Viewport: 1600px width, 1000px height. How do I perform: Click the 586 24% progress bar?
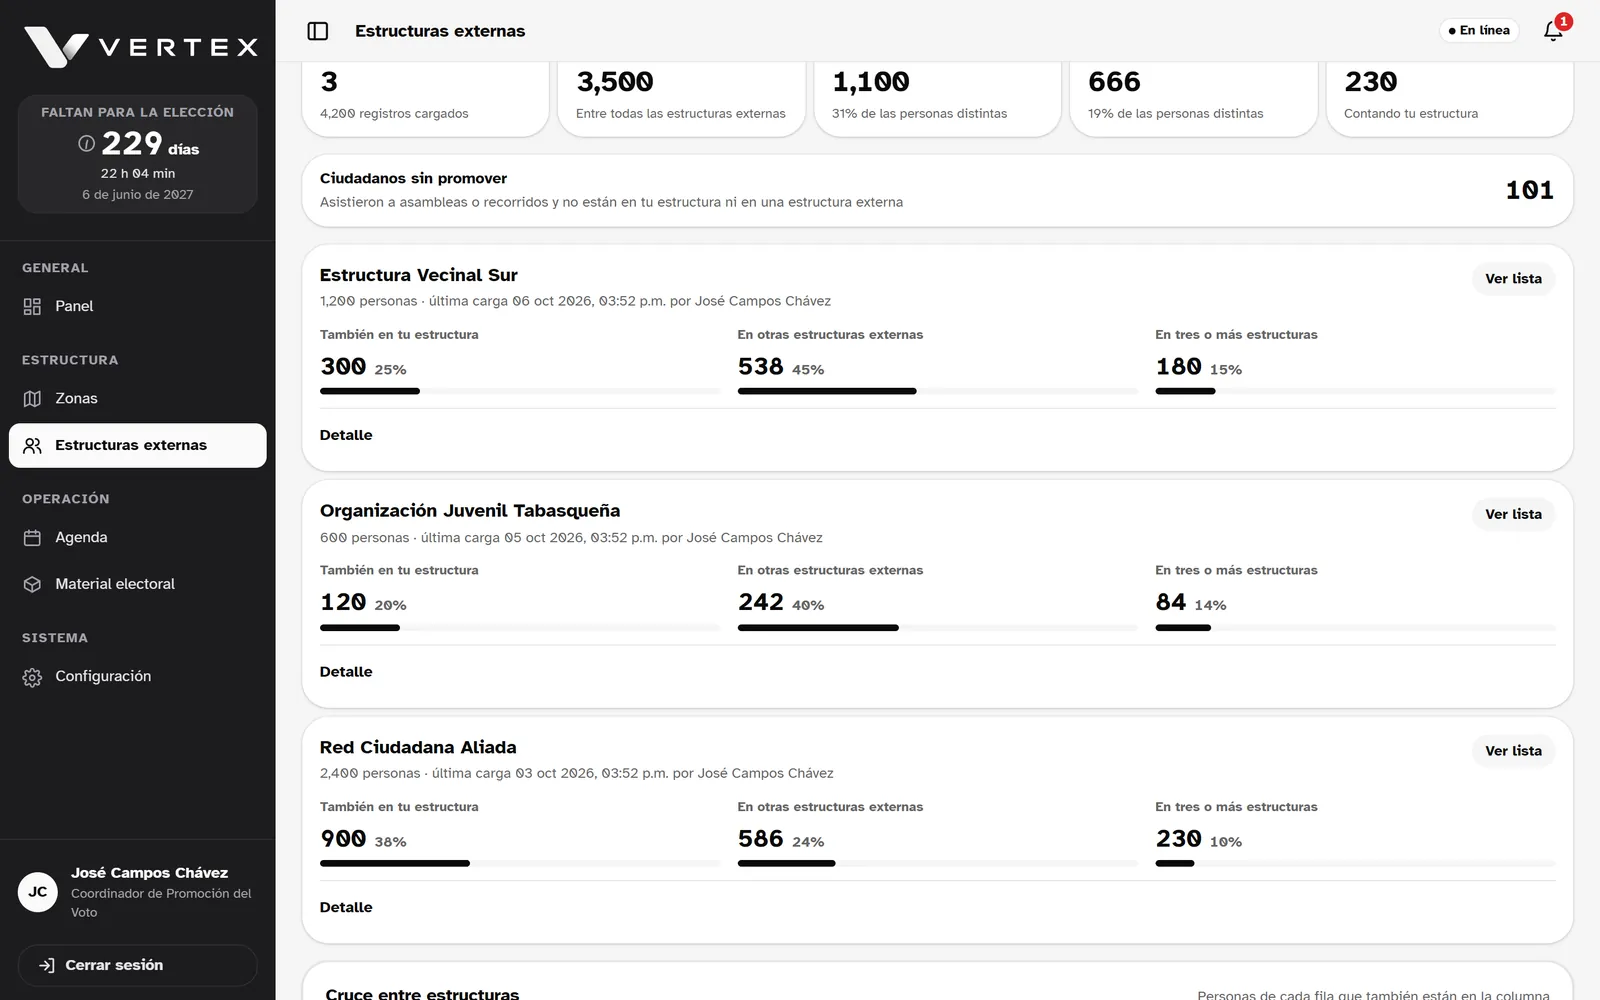938,863
